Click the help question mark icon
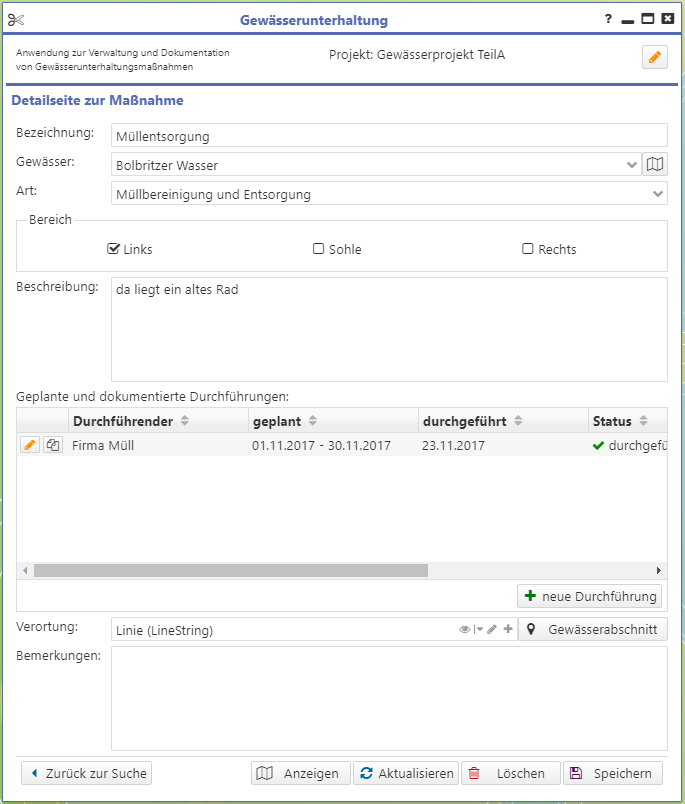685x804 pixels. pos(608,19)
